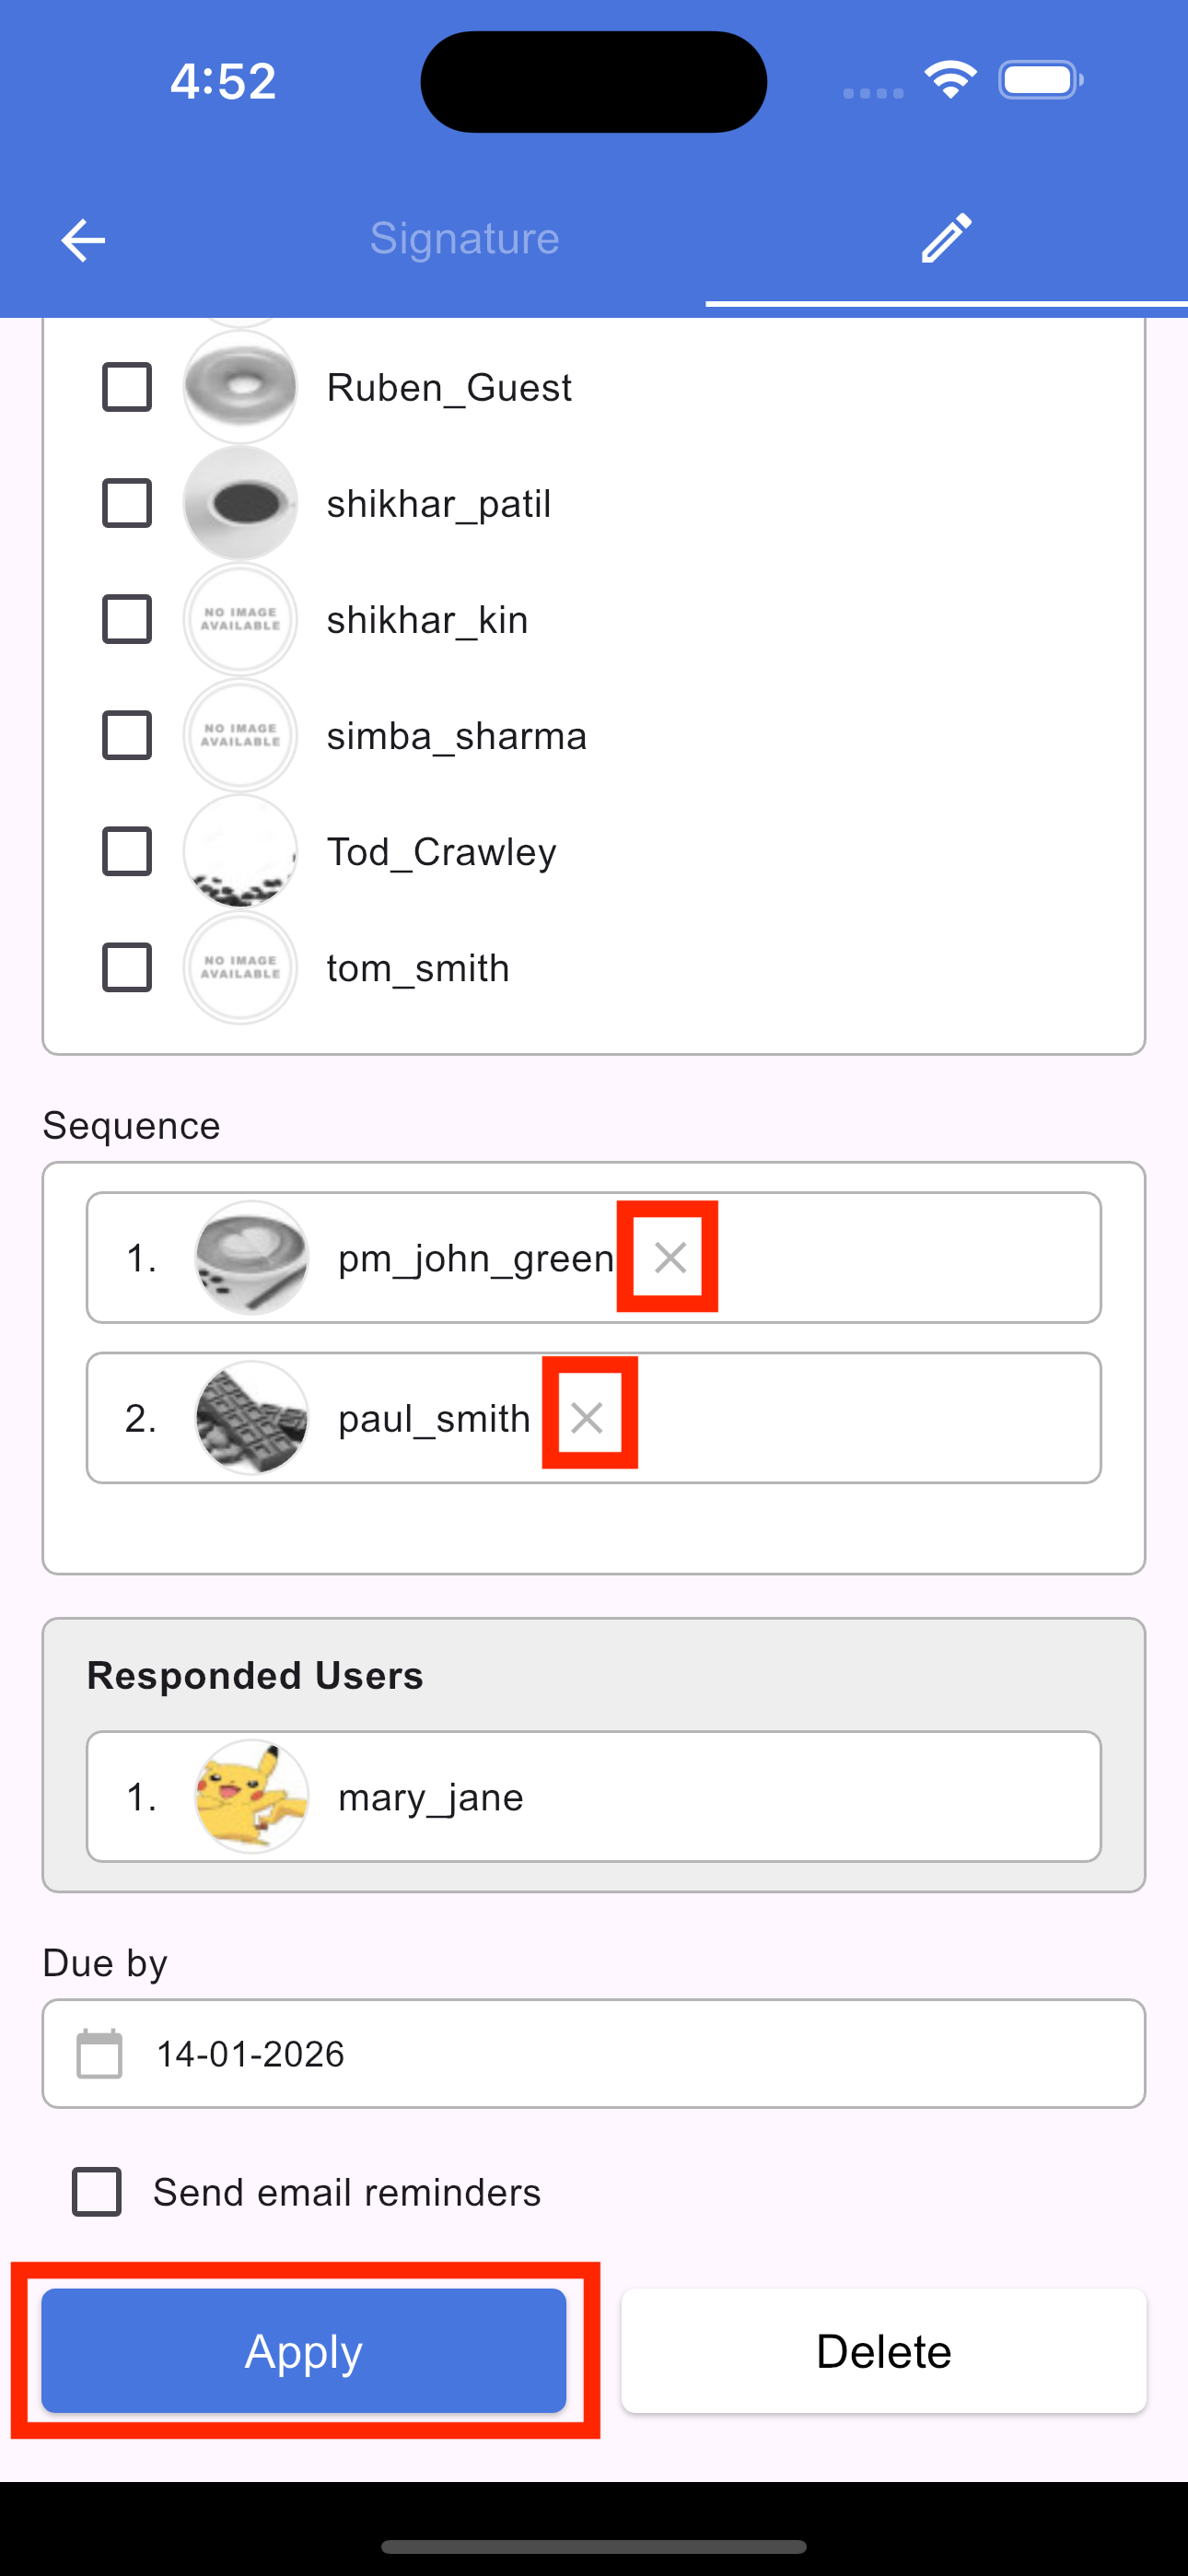Image resolution: width=1188 pixels, height=2576 pixels.
Task: Select the simba_sharma checkbox
Action: (127, 735)
